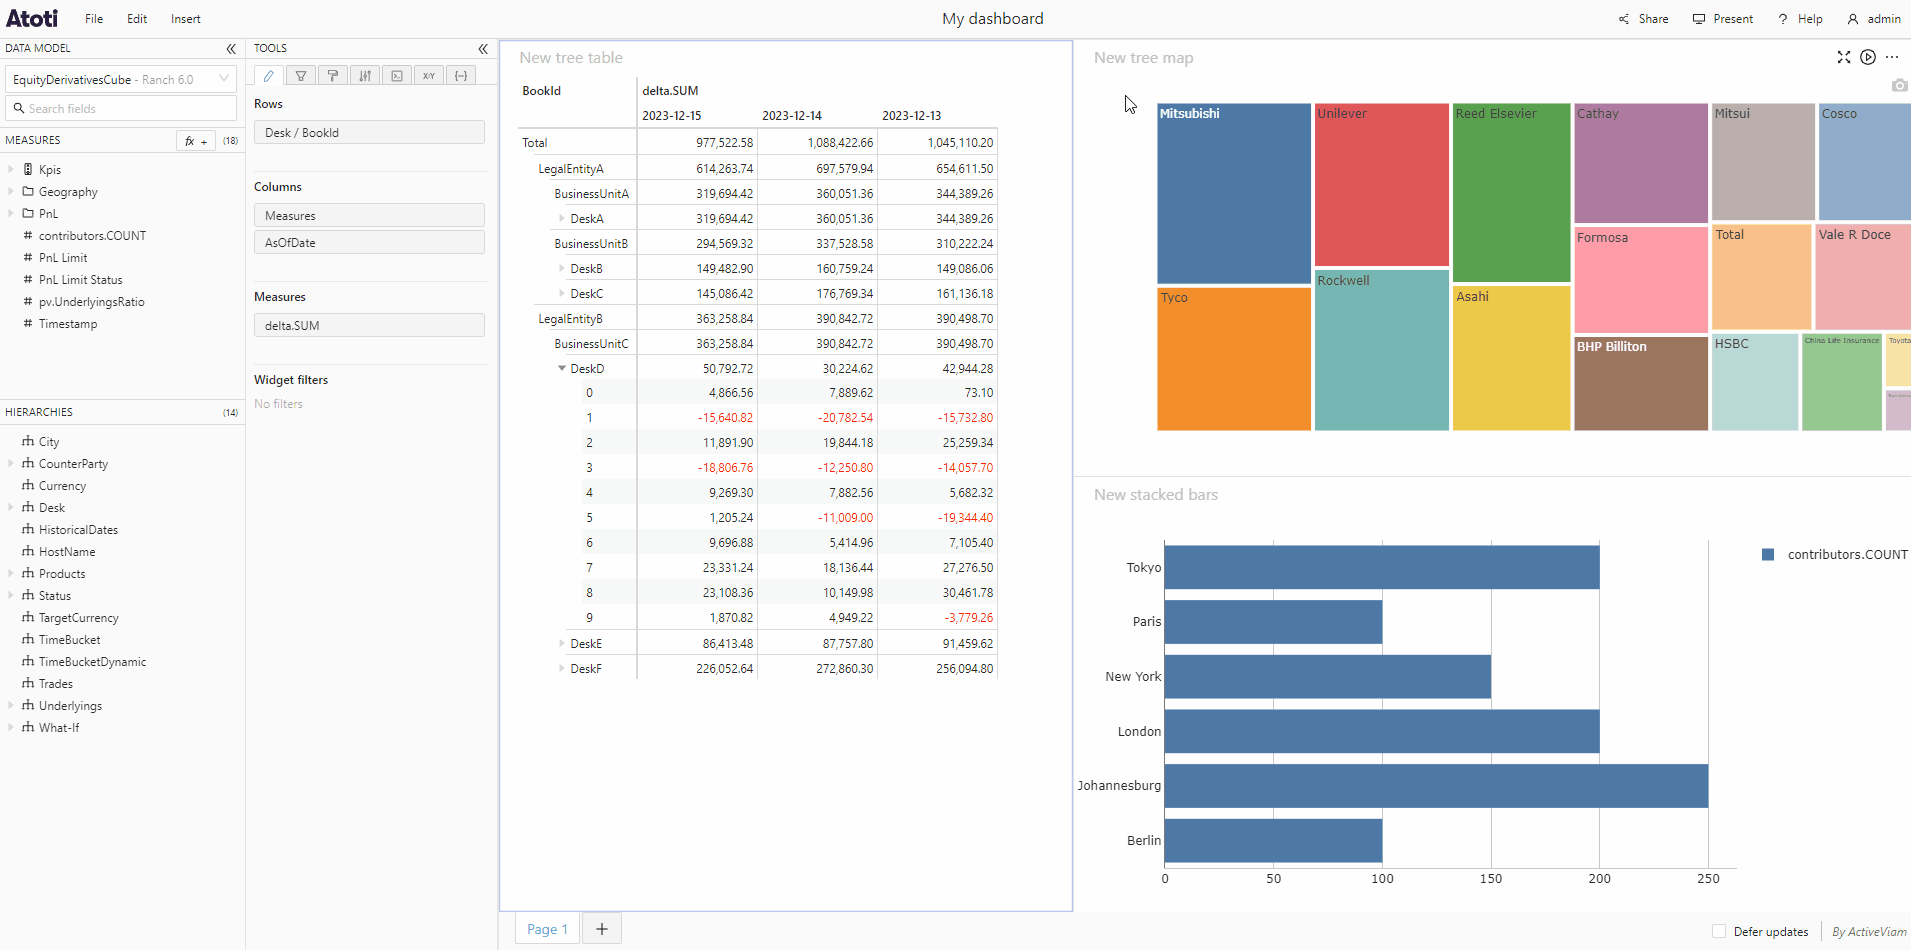Click the Johannesburg bar in stacked bars
Image resolution: width=1911 pixels, height=950 pixels.
[x=1436, y=786]
